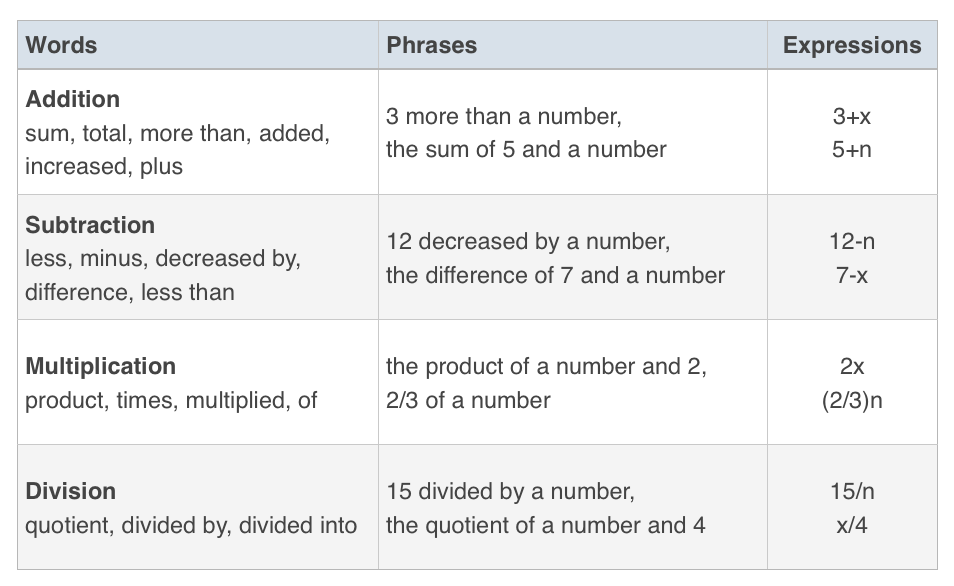Click the Words column header
954x586 pixels.
[61, 45]
